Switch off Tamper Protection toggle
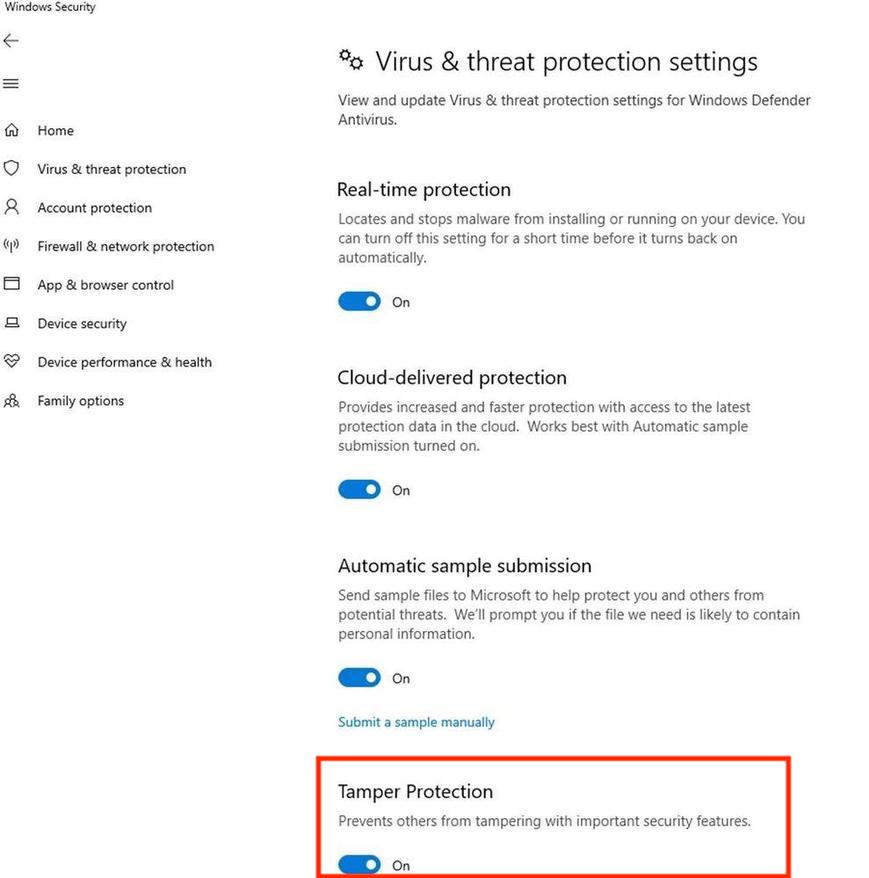The width and height of the screenshot is (869, 878). pyautogui.click(x=359, y=865)
